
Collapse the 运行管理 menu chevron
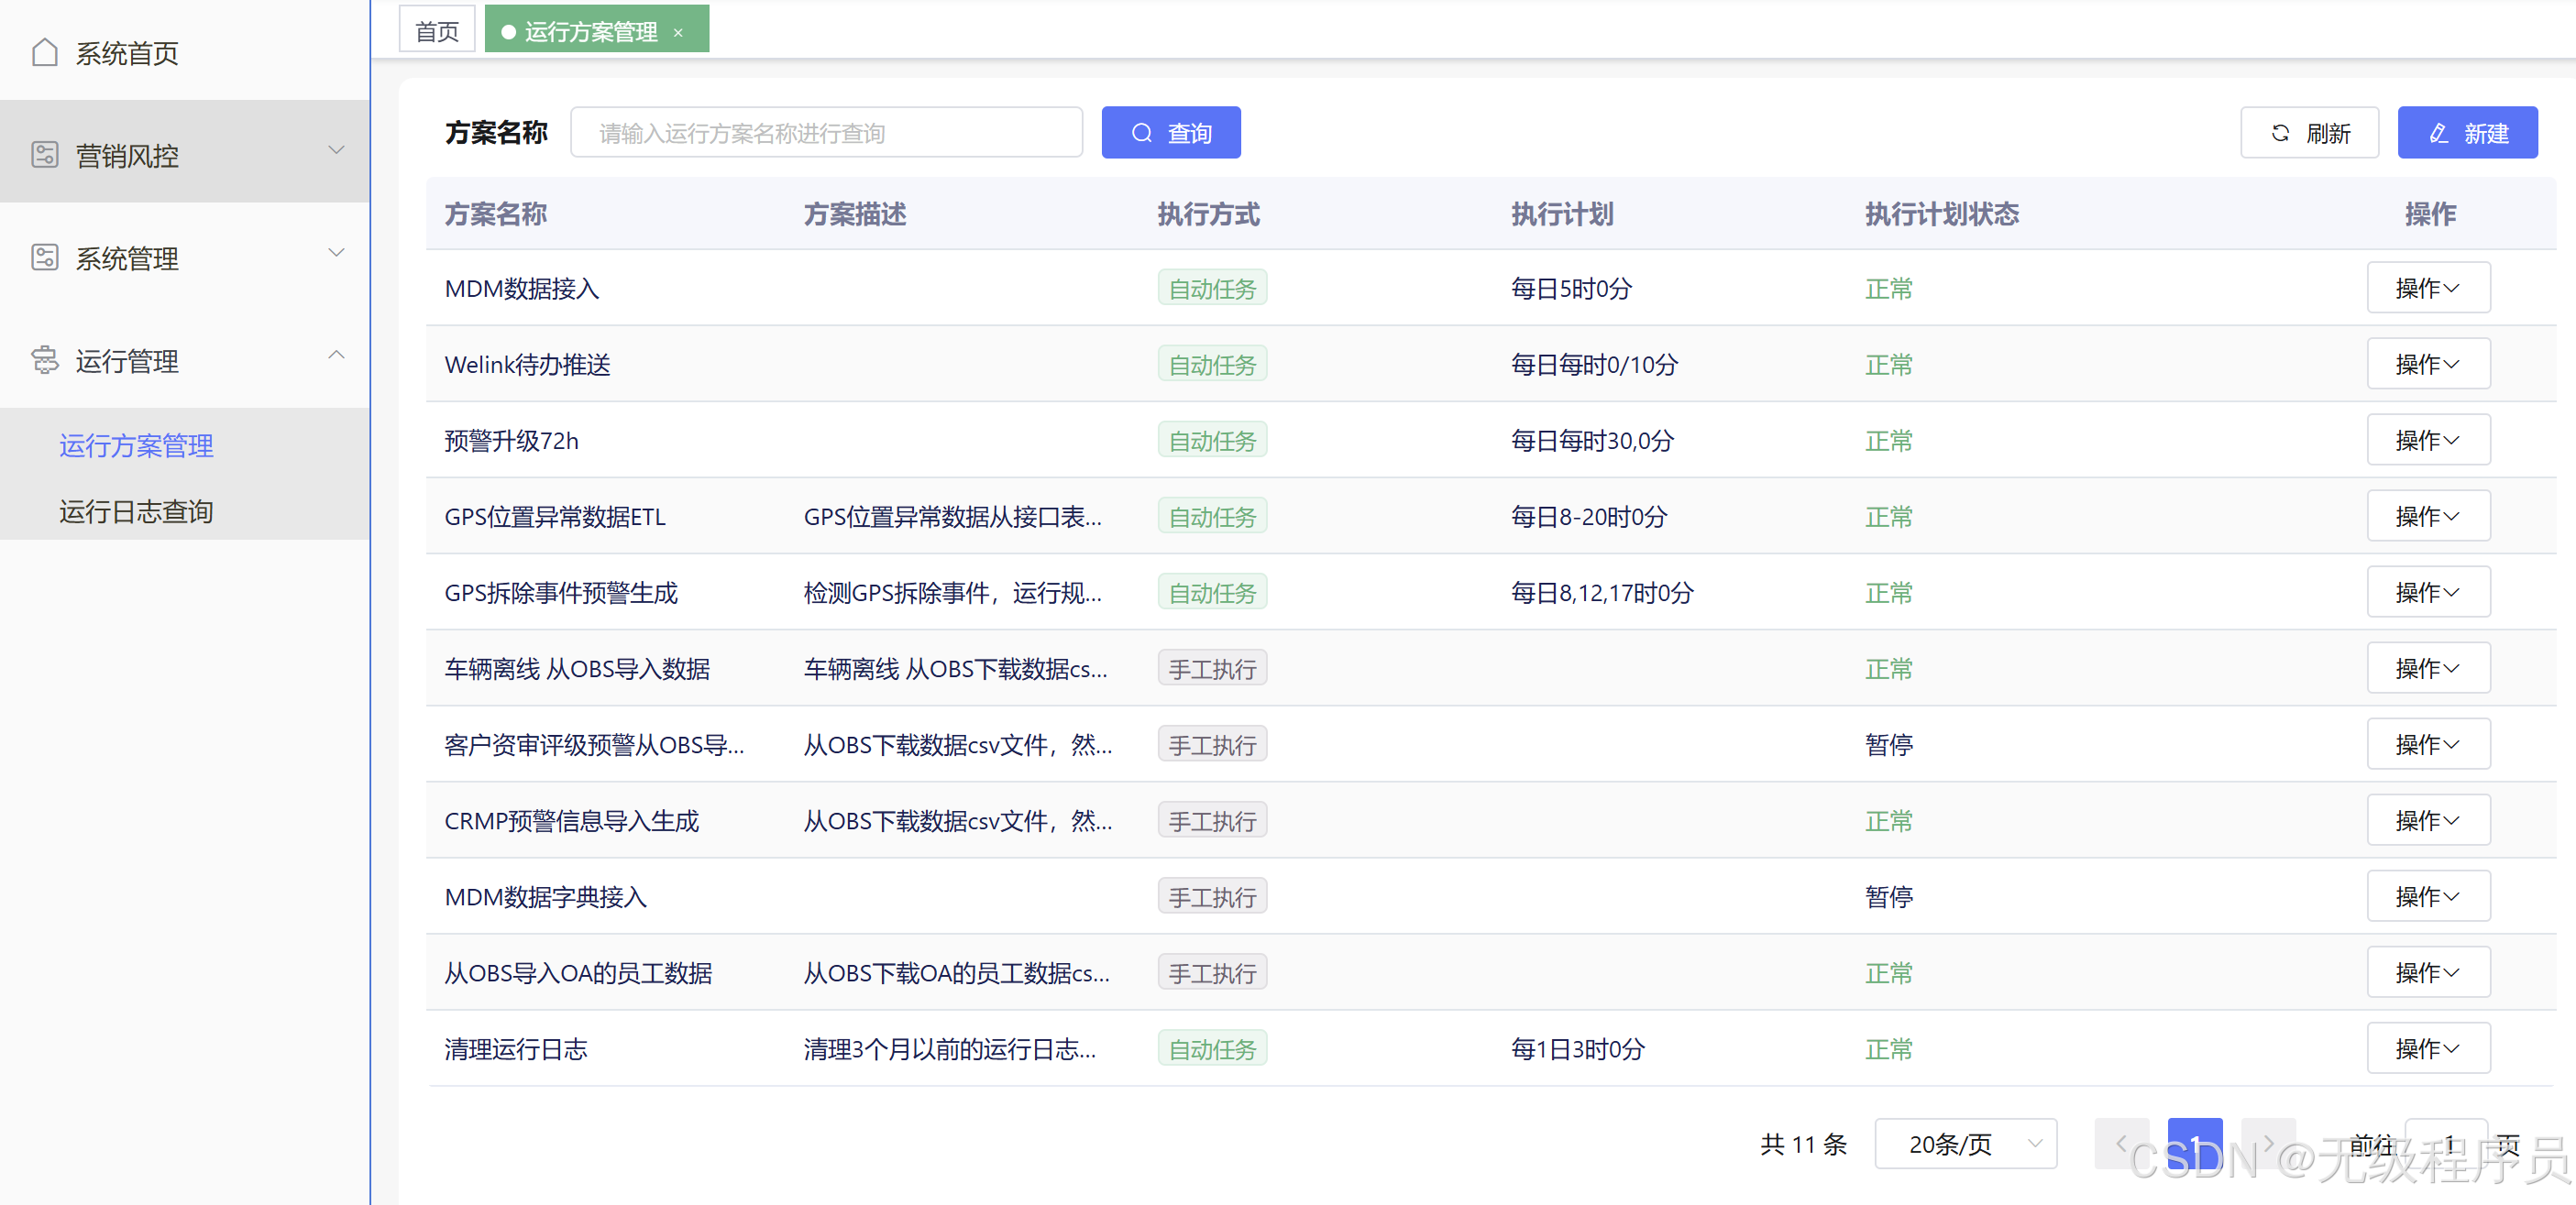click(x=336, y=355)
